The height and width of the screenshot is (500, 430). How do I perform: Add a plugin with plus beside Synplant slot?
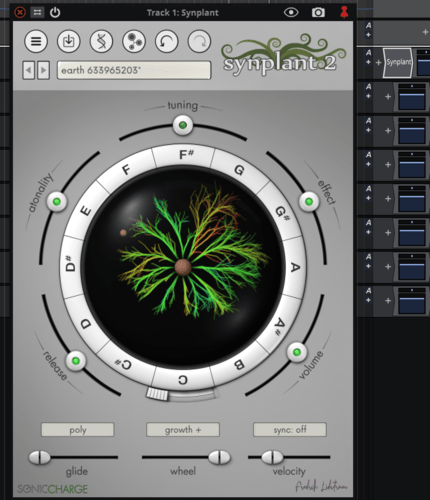coord(378,62)
